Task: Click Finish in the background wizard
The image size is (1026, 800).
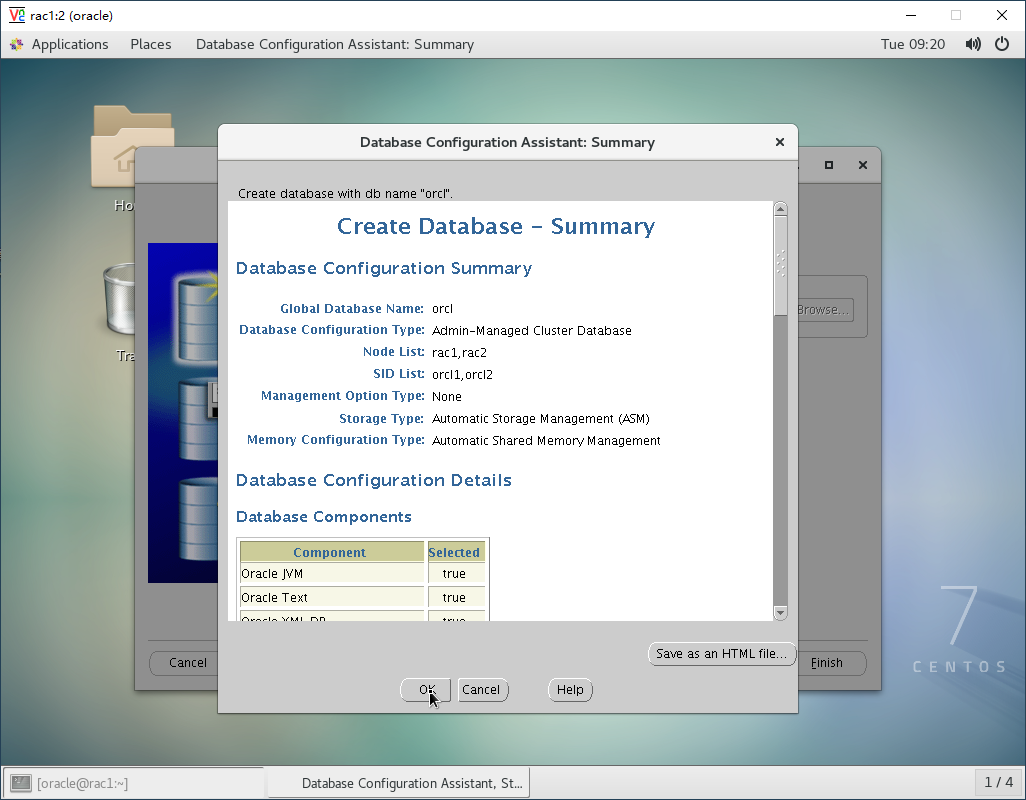Action: click(828, 663)
